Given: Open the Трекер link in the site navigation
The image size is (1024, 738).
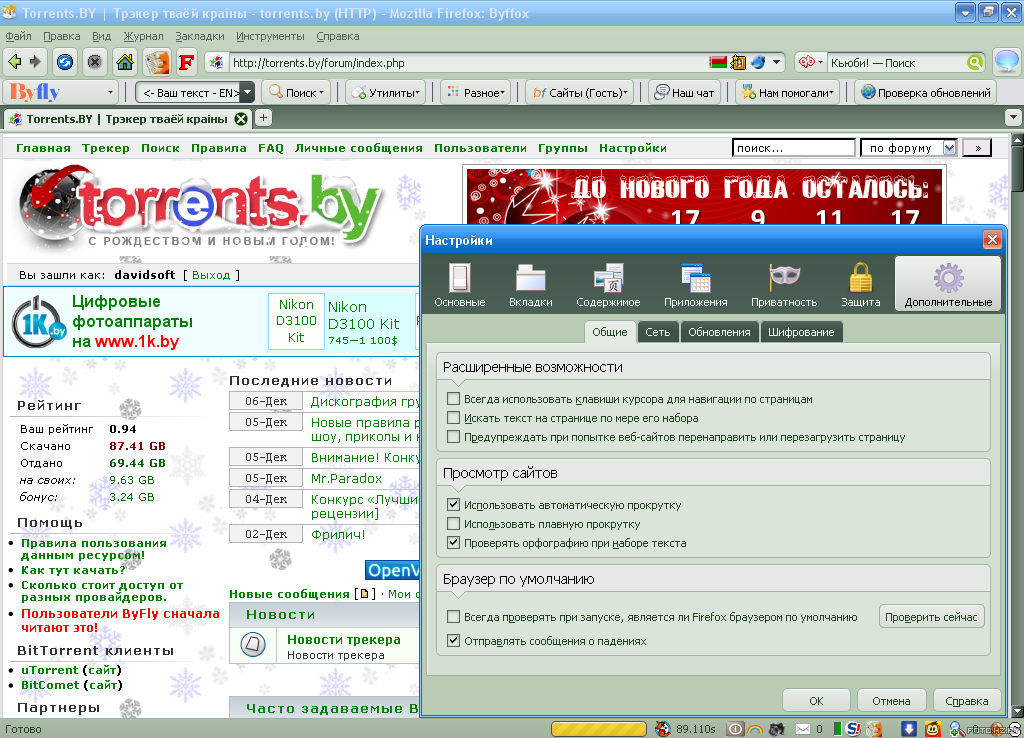Looking at the screenshot, I should pos(106,148).
